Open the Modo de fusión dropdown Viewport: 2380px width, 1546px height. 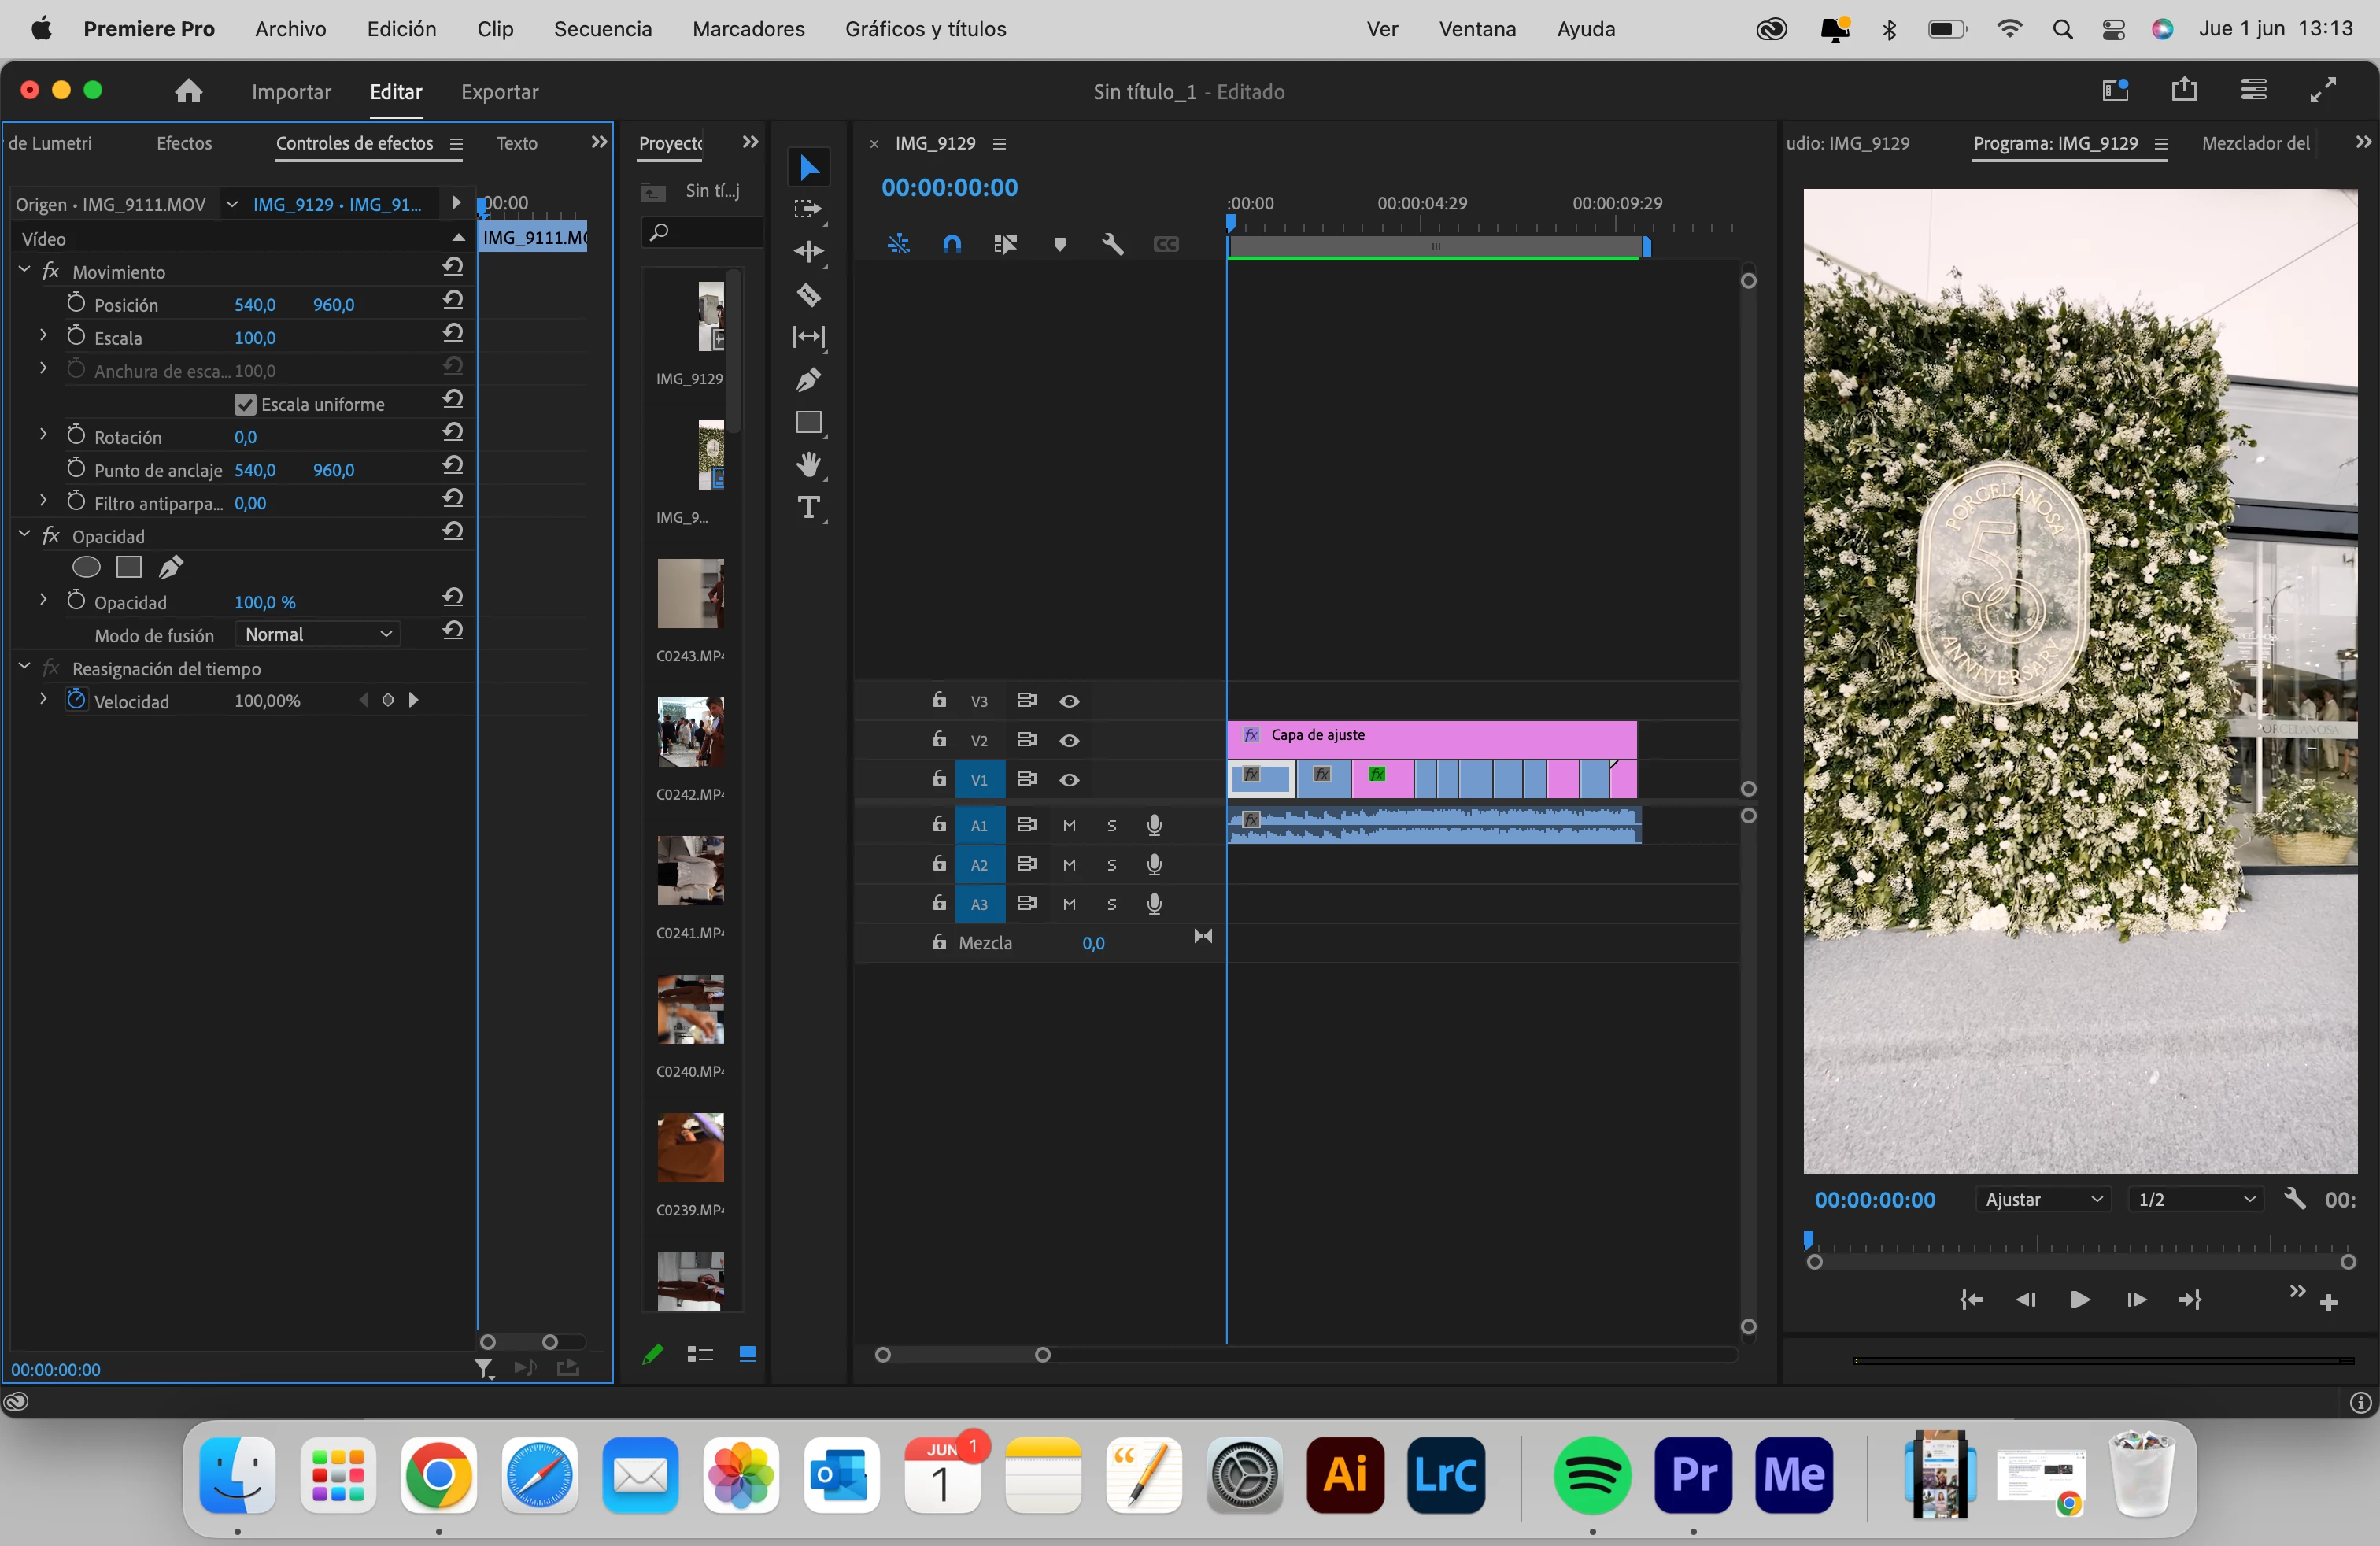(317, 634)
